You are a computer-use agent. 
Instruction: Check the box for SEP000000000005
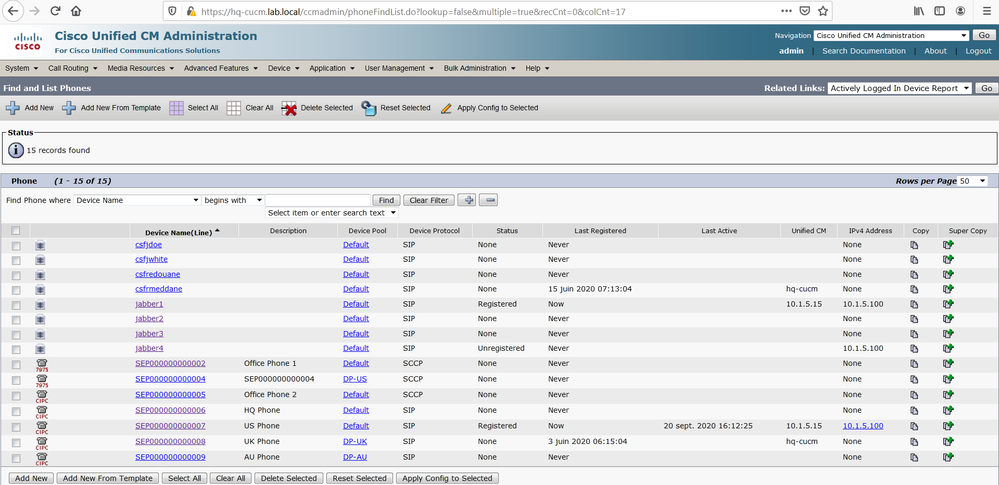tap(16, 396)
